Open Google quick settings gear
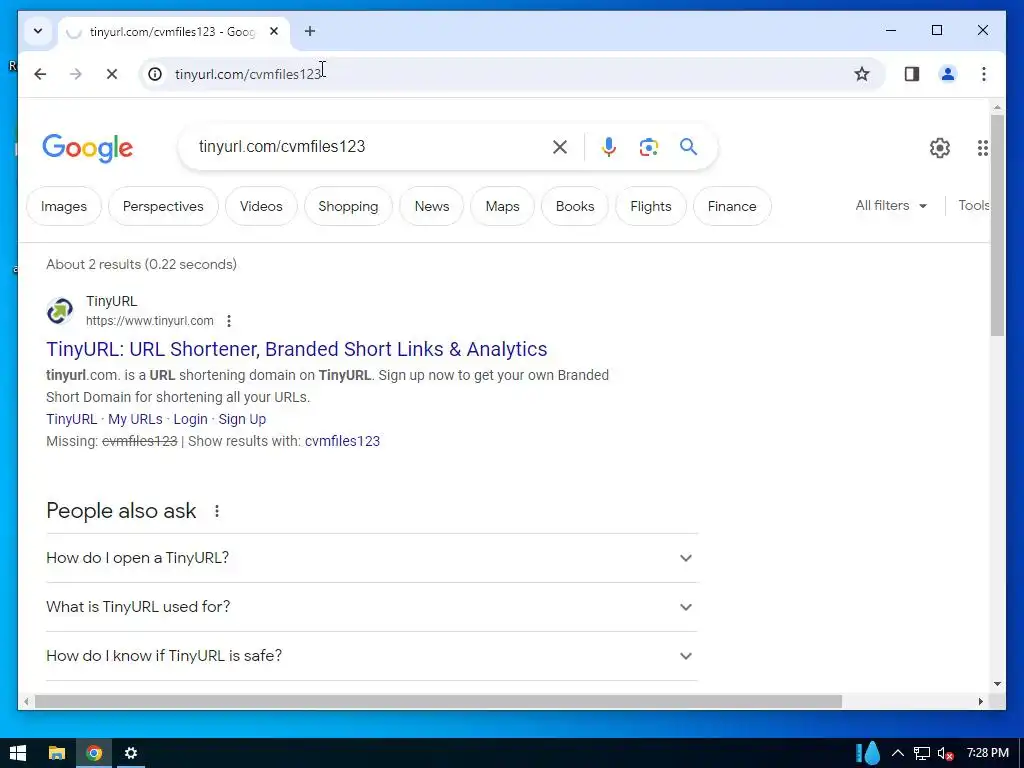 (940, 148)
